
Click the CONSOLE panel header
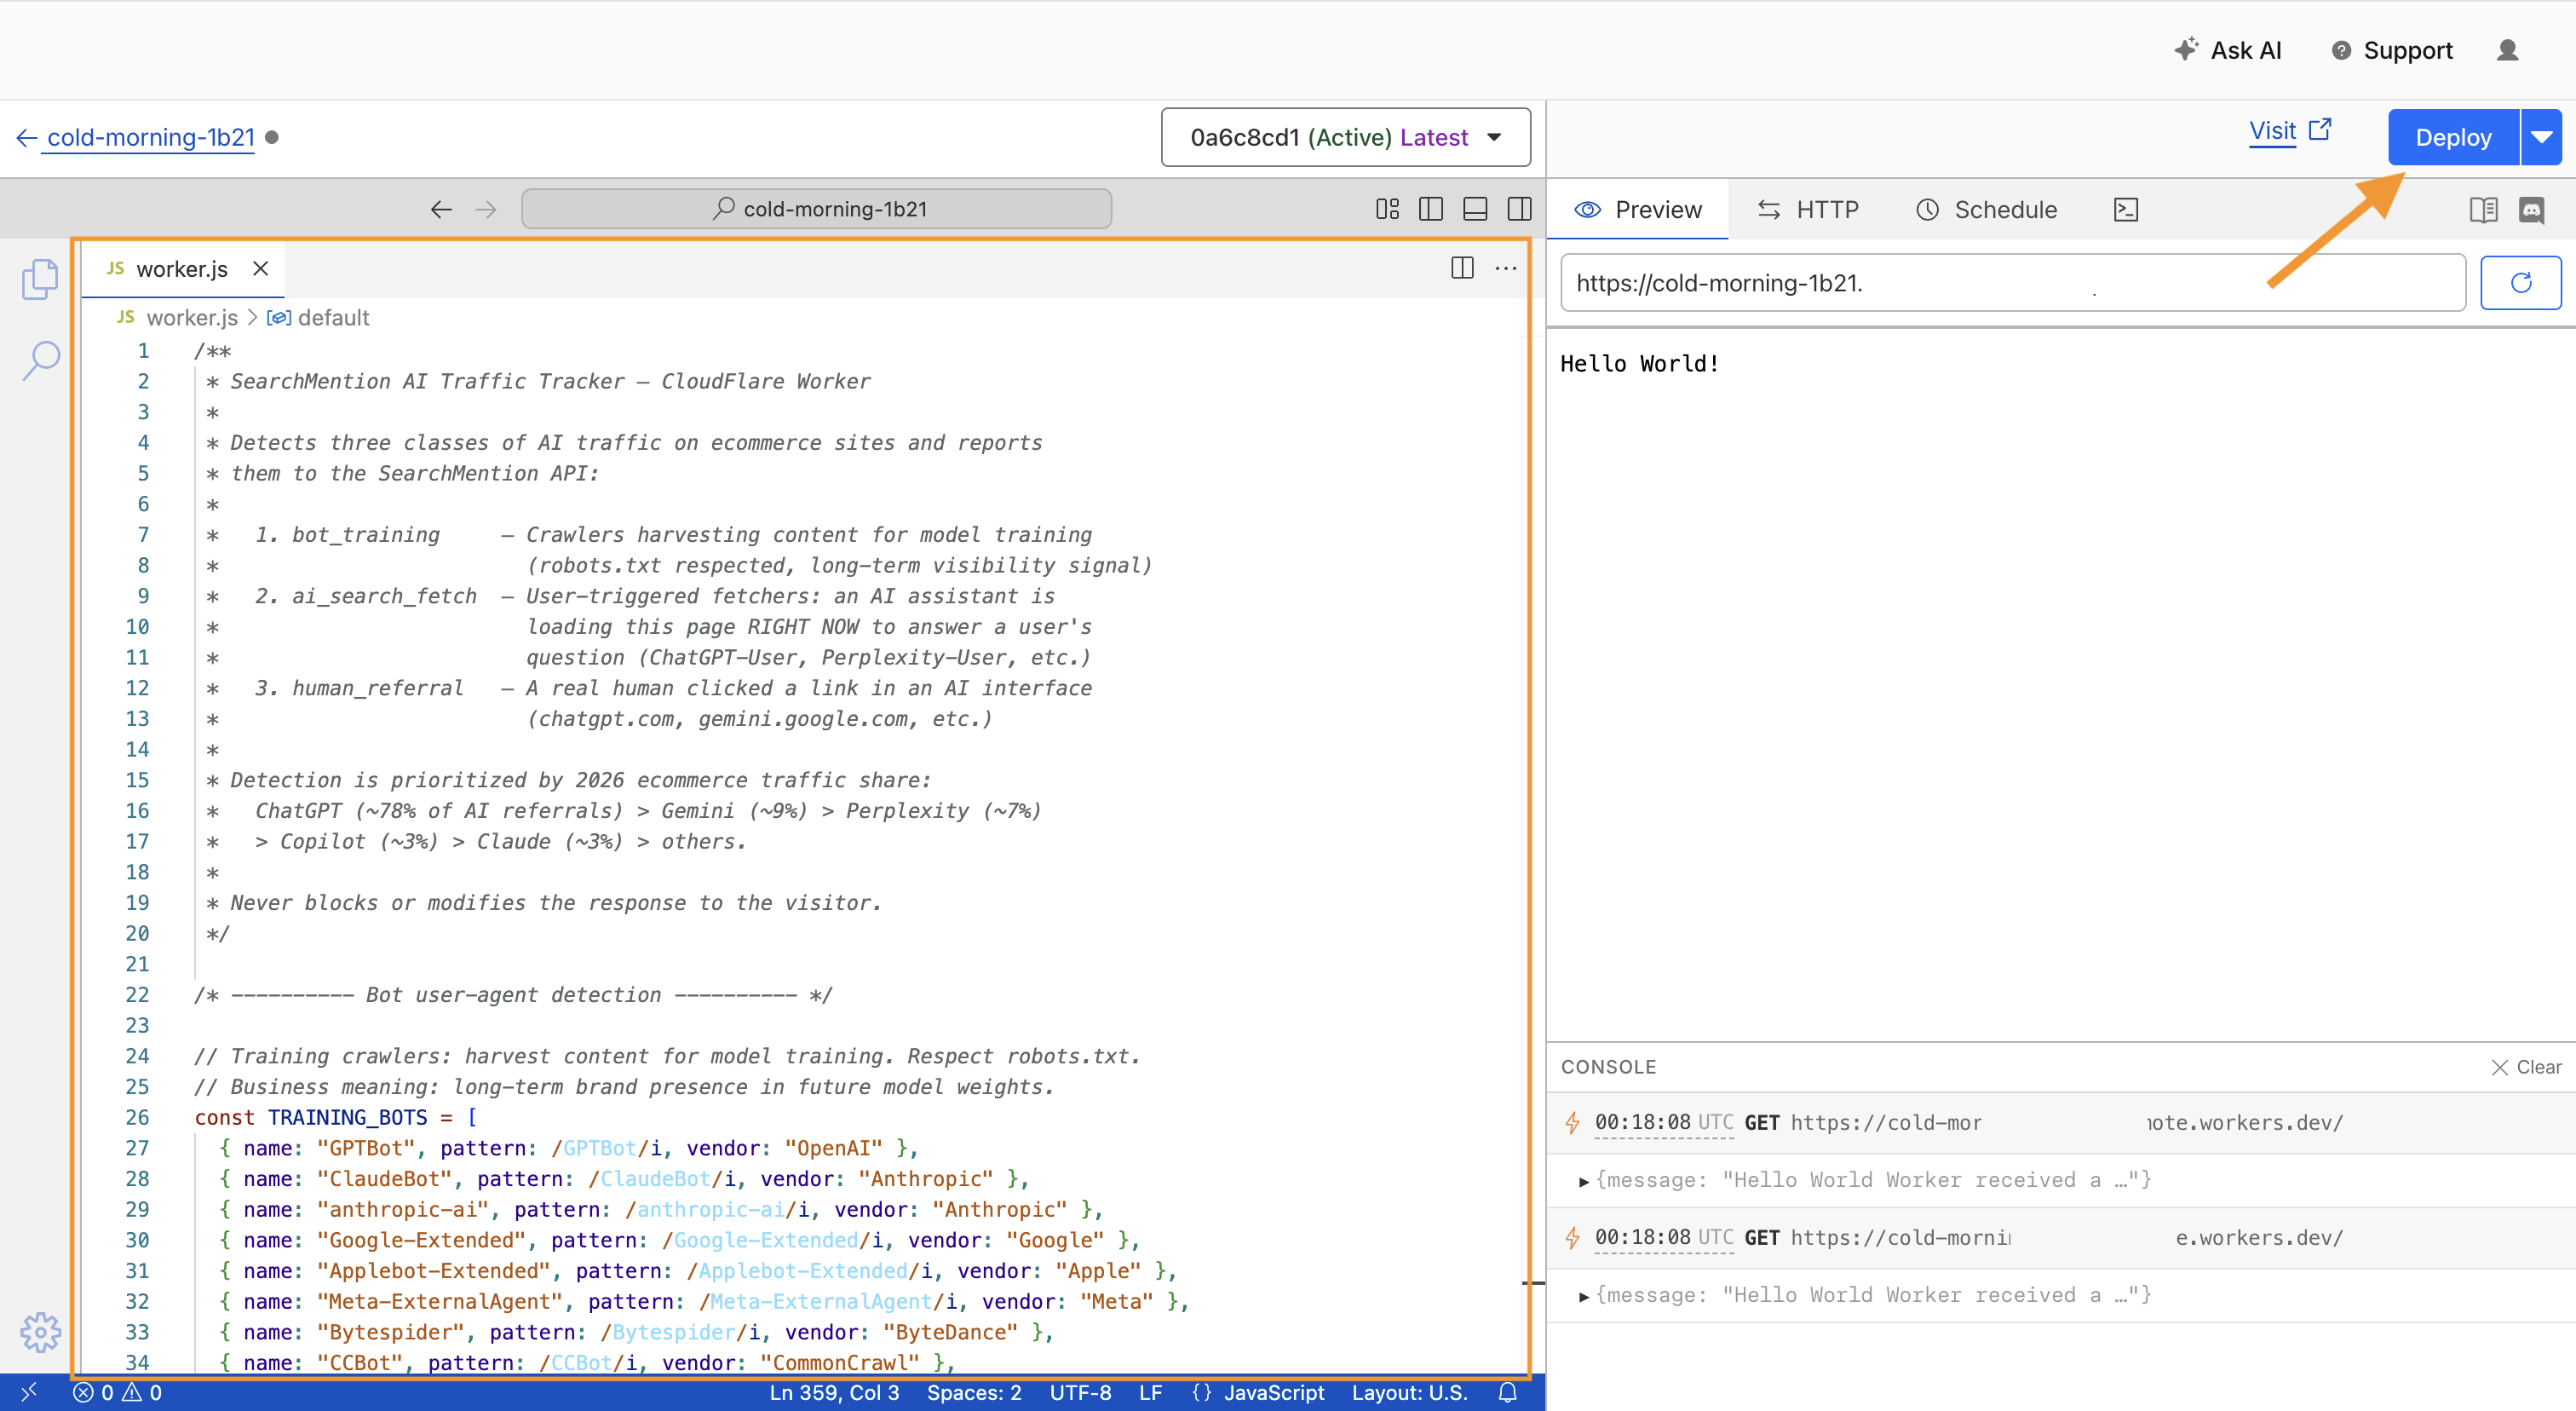[x=1608, y=1067]
